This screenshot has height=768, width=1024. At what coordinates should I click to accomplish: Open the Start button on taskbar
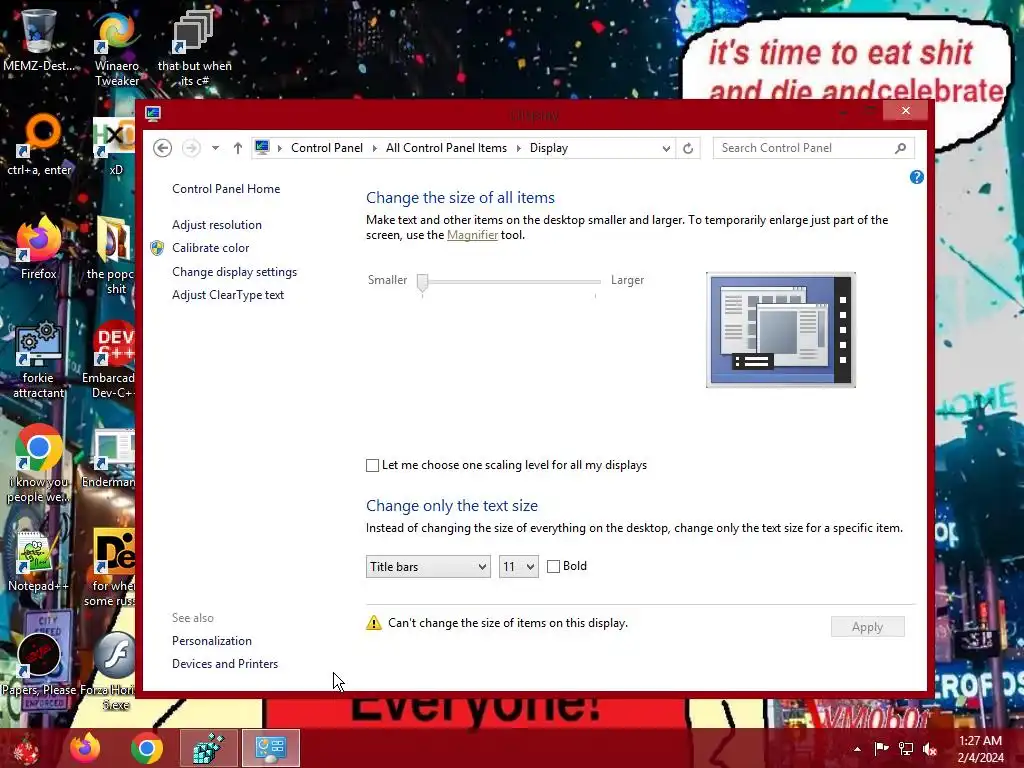click(x=26, y=748)
